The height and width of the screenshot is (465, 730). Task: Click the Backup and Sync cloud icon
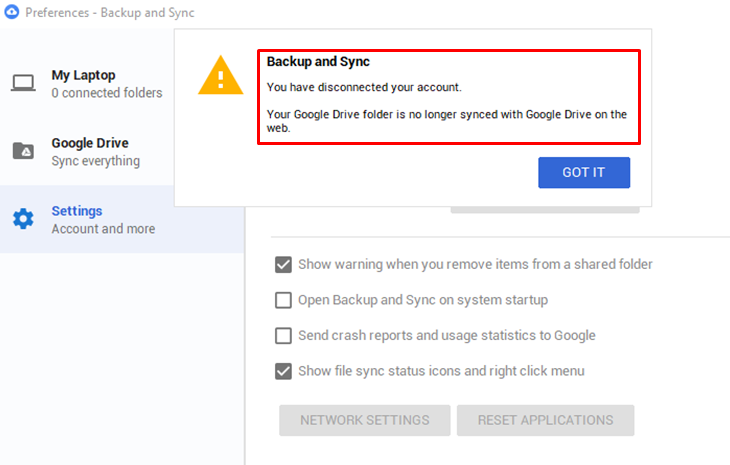tap(11, 12)
